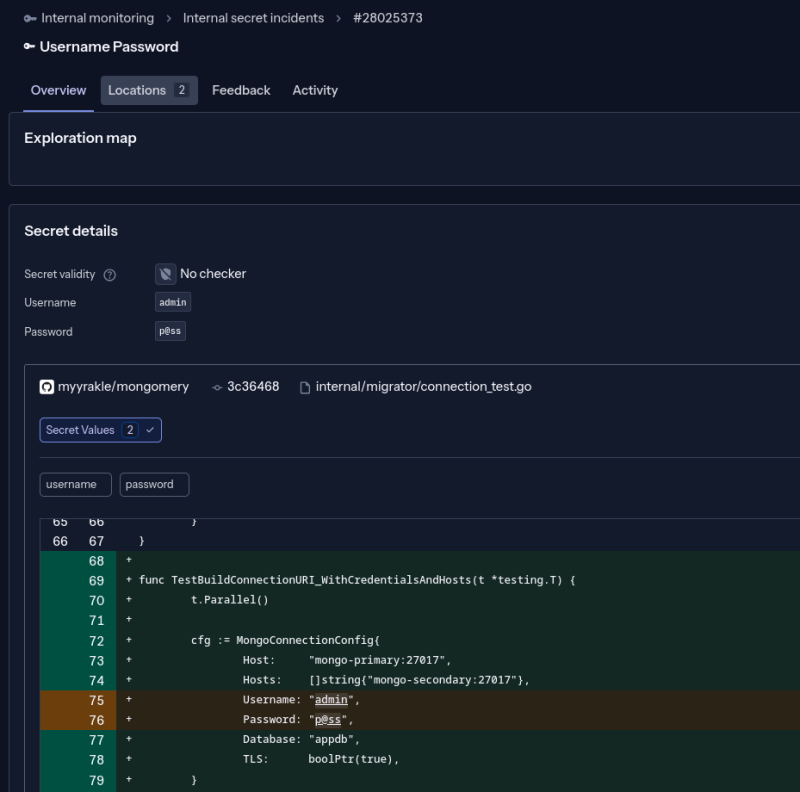Image resolution: width=800 pixels, height=792 pixels.
Task: Toggle the Secret Values filter checkmark
Action: (x=150, y=430)
